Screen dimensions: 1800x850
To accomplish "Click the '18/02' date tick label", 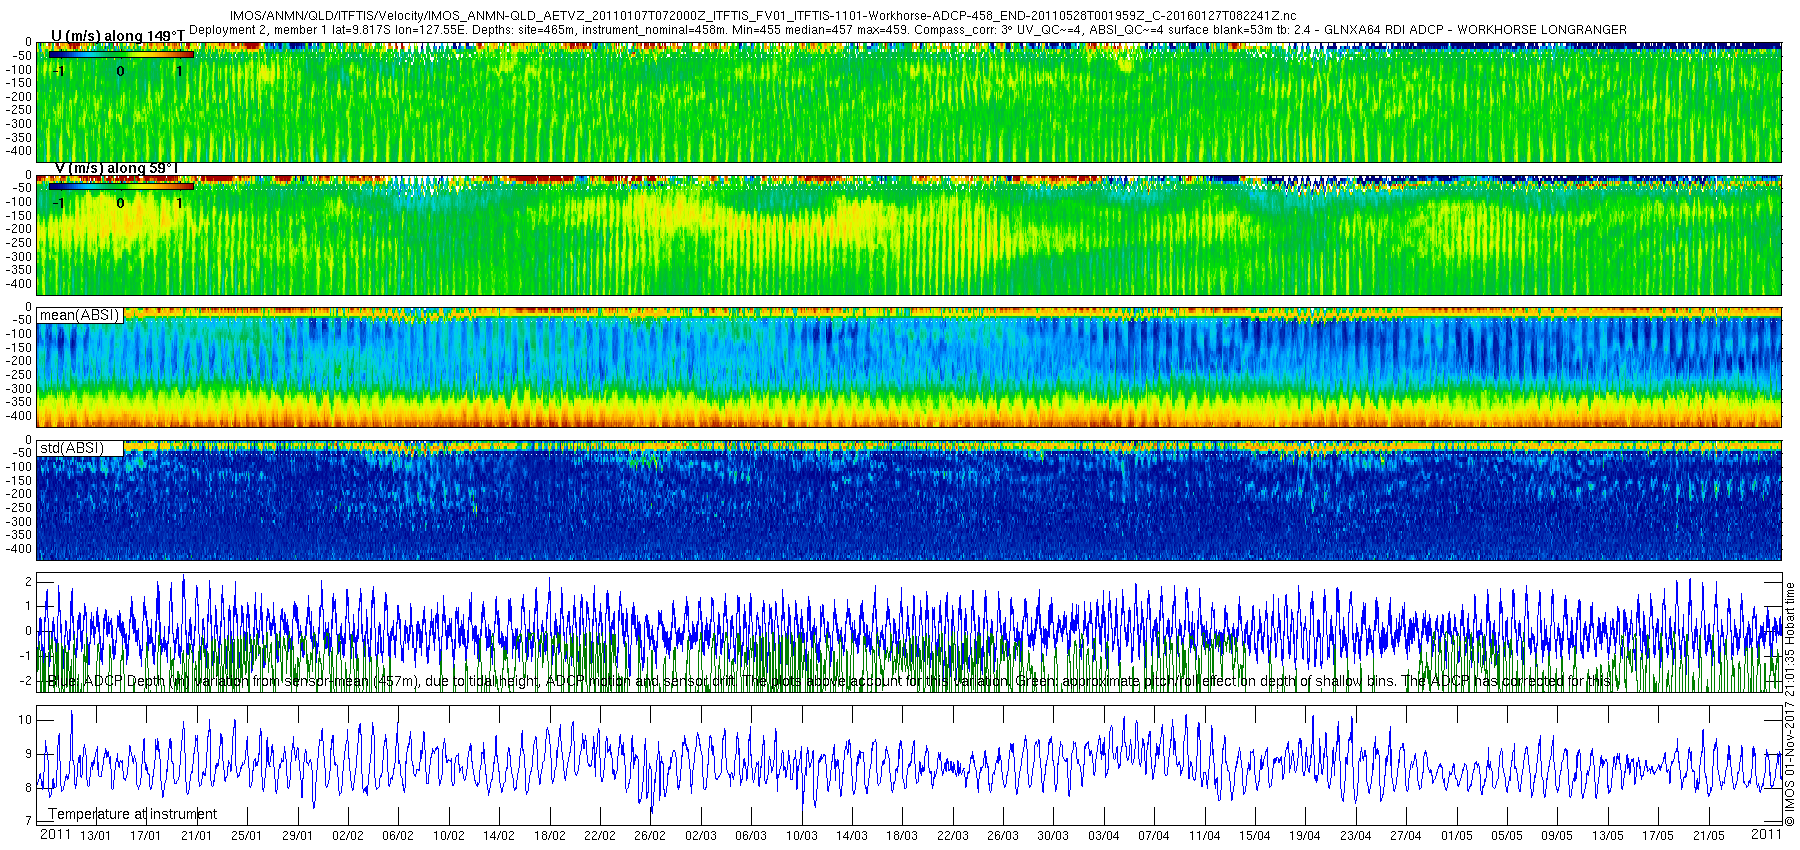I will pyautogui.click(x=550, y=836).
